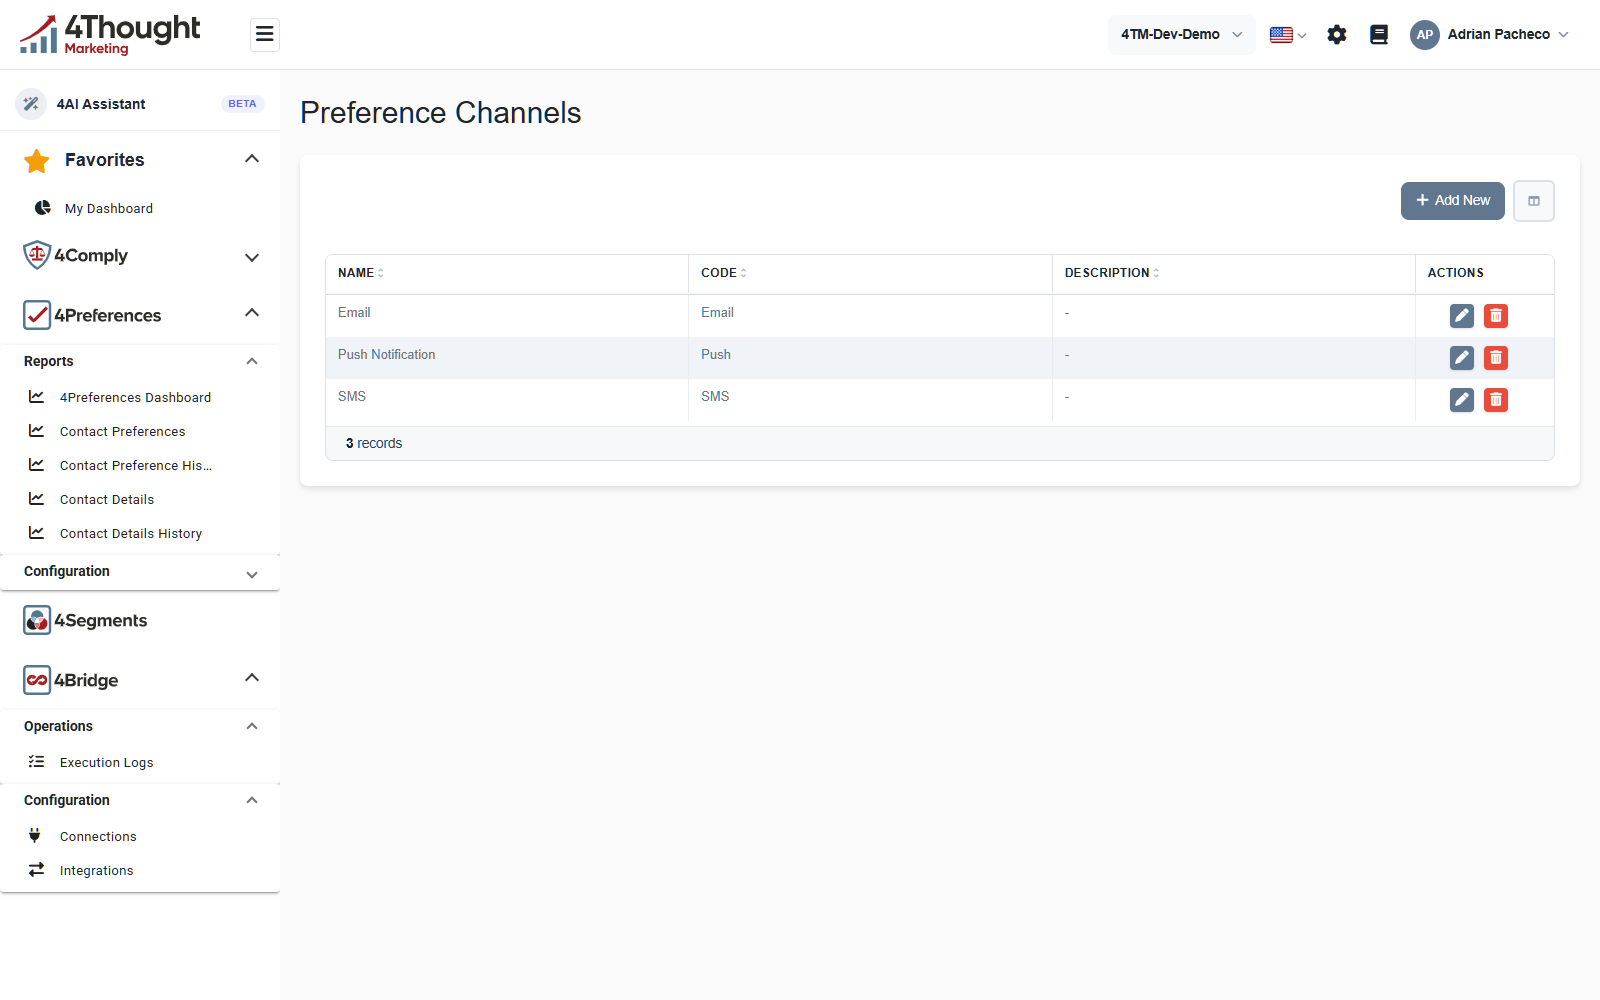Edit the Push Notification channel
Image resolution: width=1600 pixels, height=1000 pixels.
(x=1462, y=358)
